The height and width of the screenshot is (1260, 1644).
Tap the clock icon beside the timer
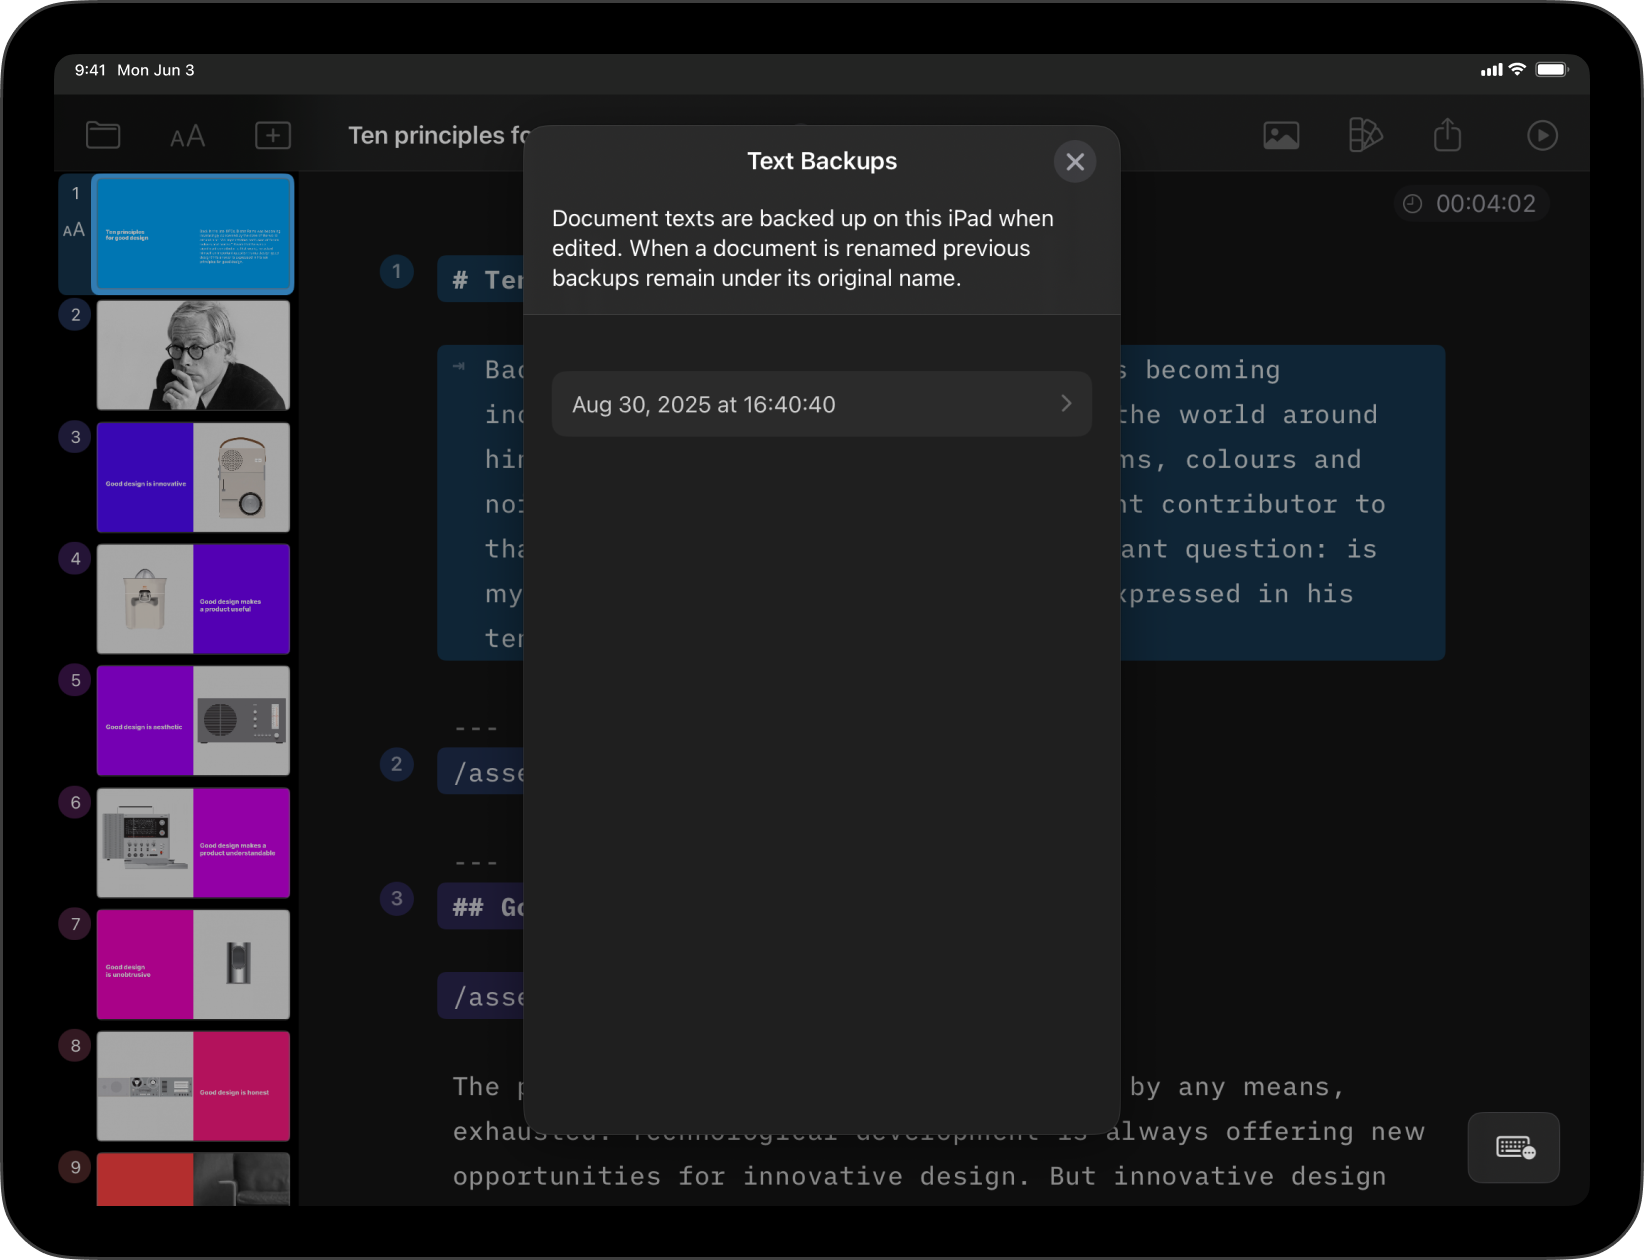(1412, 203)
